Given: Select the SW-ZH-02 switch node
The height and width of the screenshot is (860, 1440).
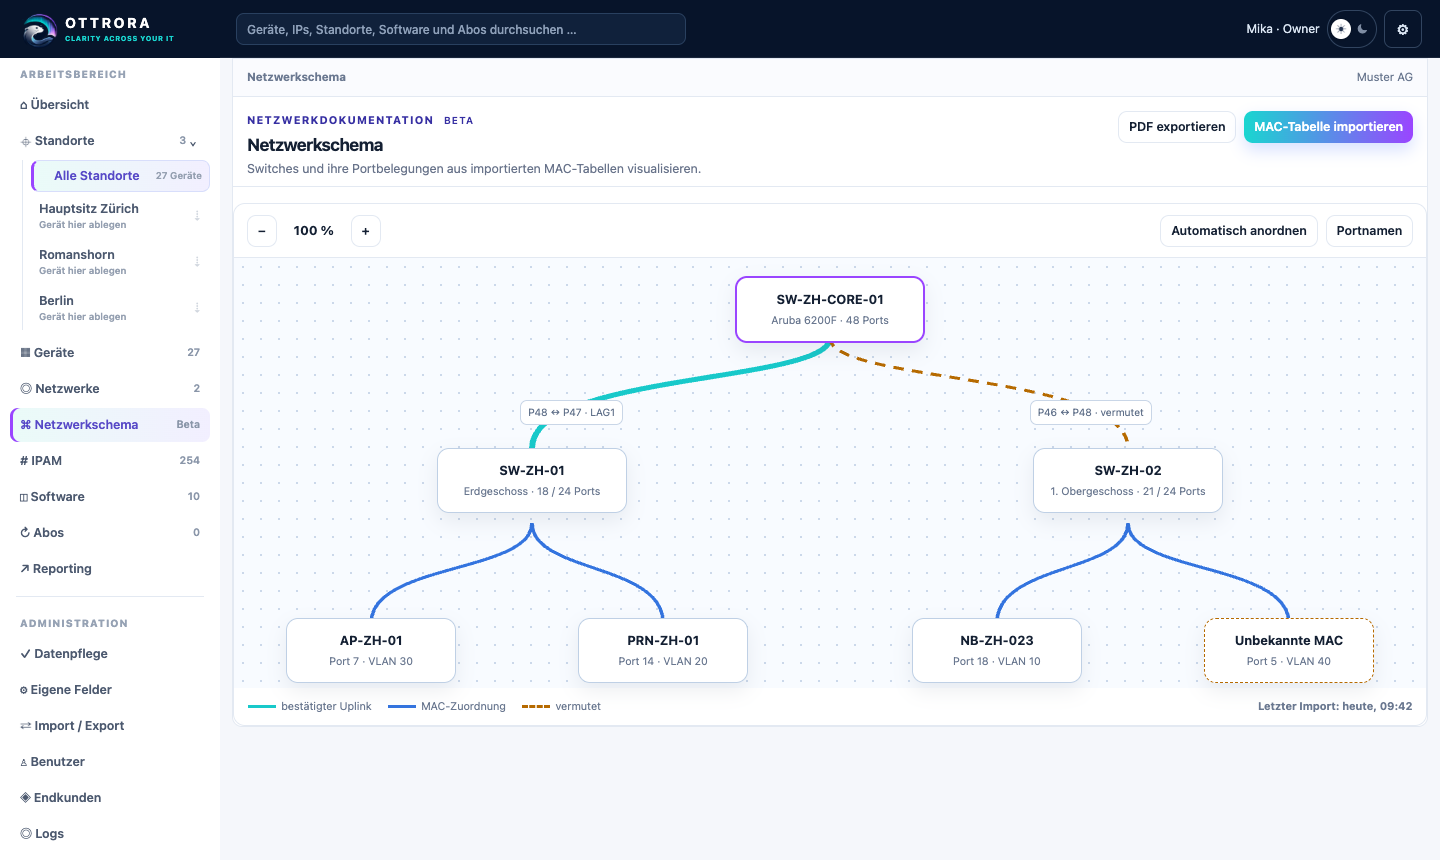Looking at the screenshot, I should [x=1128, y=481].
